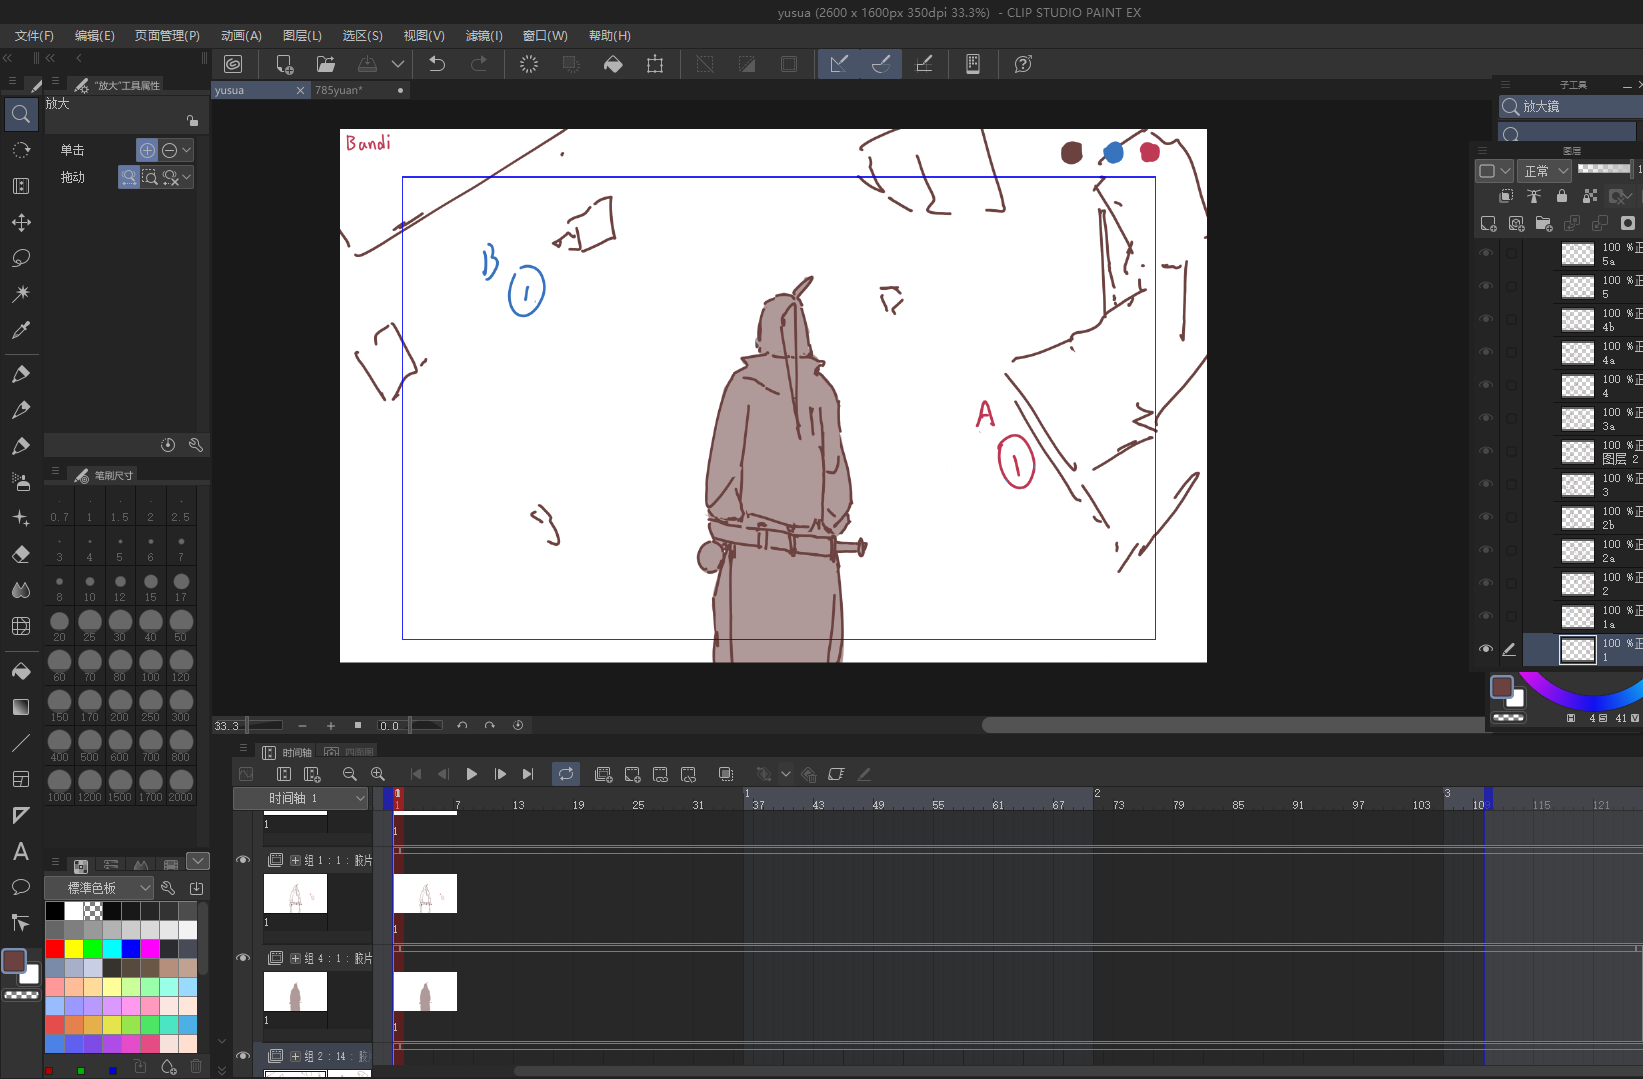Image resolution: width=1643 pixels, height=1079 pixels.
Task: Select the Eraser tool in left toolbar
Action: tap(21, 554)
